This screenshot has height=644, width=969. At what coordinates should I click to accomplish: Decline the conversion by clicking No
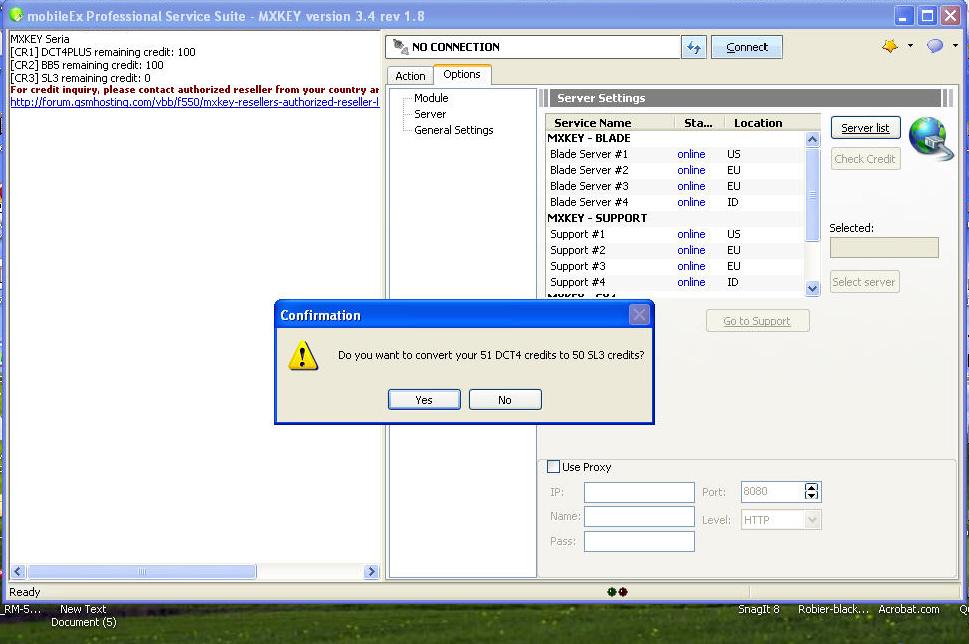coord(505,399)
